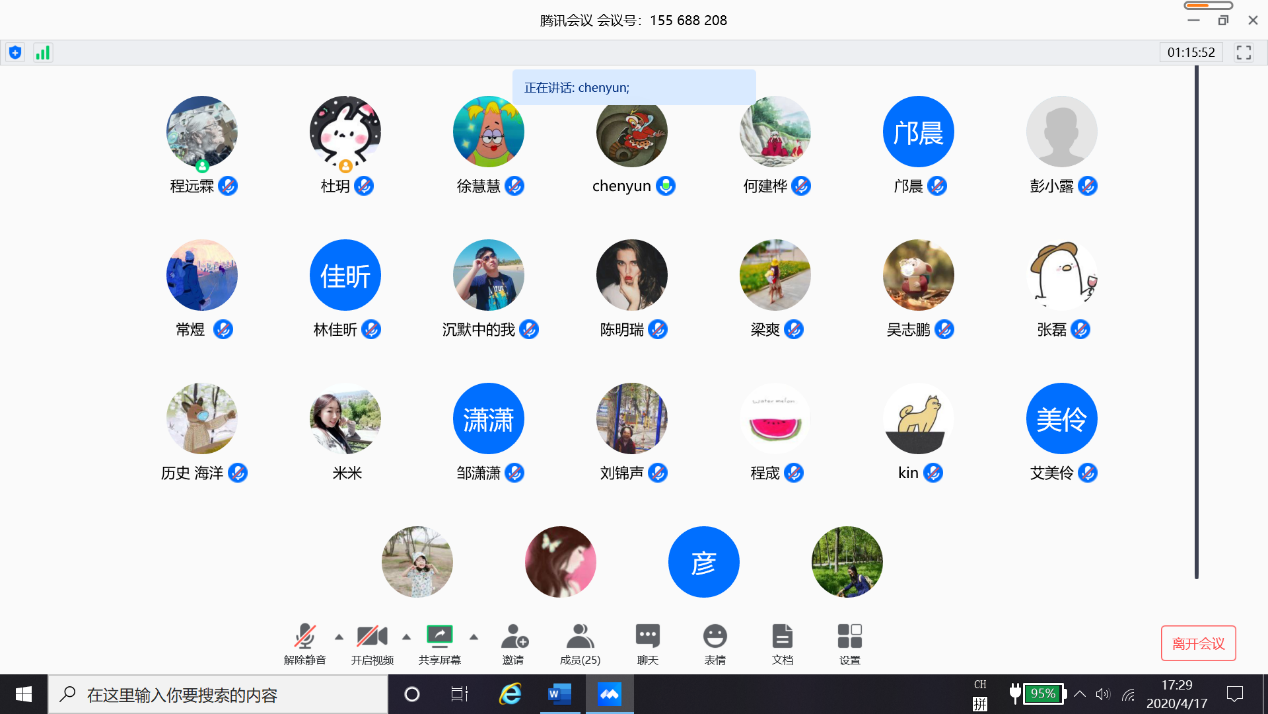1268x714 pixels.
Task: Click the shield security icon
Action: tap(15, 53)
